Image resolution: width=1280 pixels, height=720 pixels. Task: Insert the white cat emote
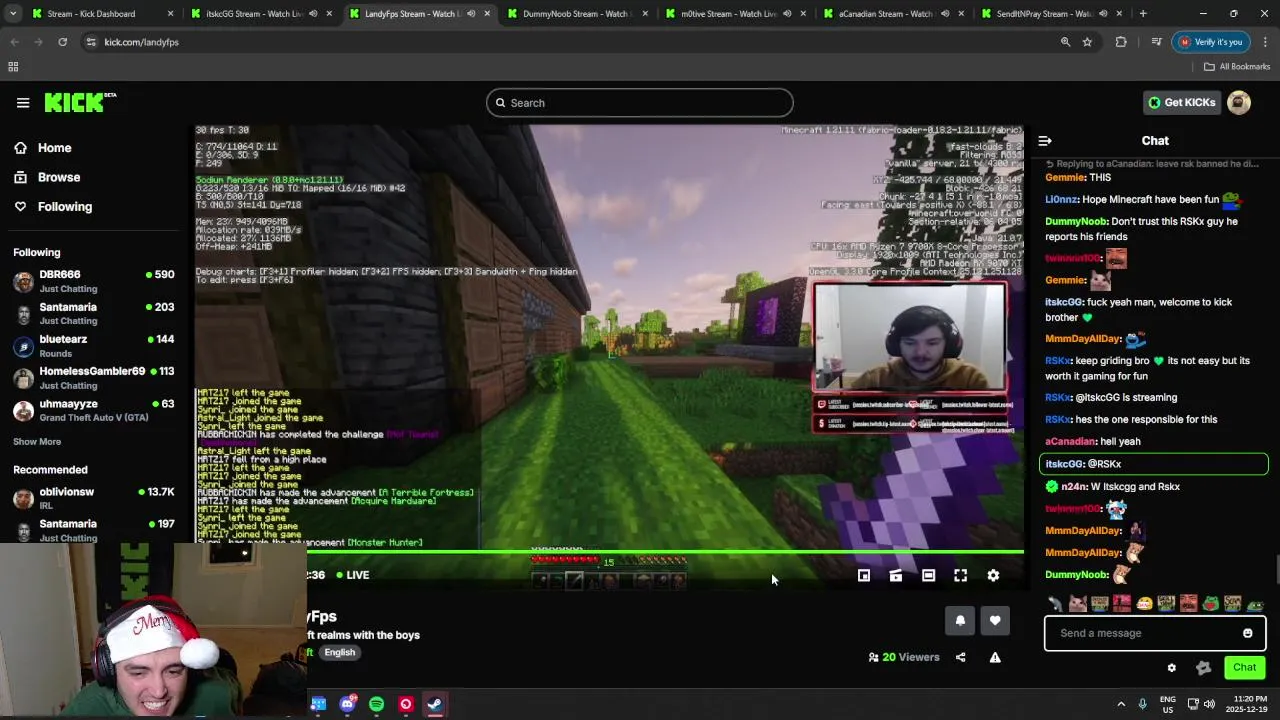pos(1077,604)
